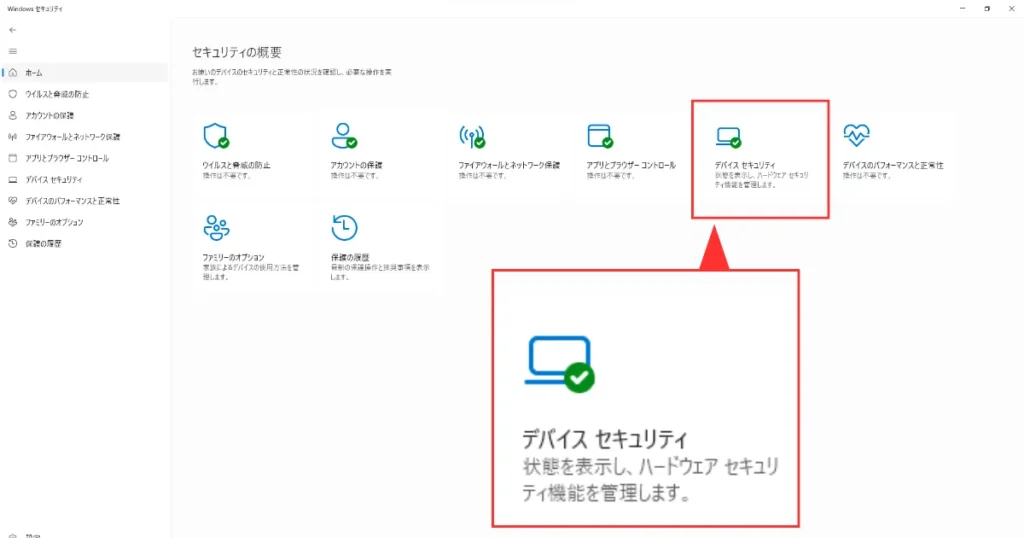Select ファイアウォールとネットワーク保護 label in sidebar

72,137
